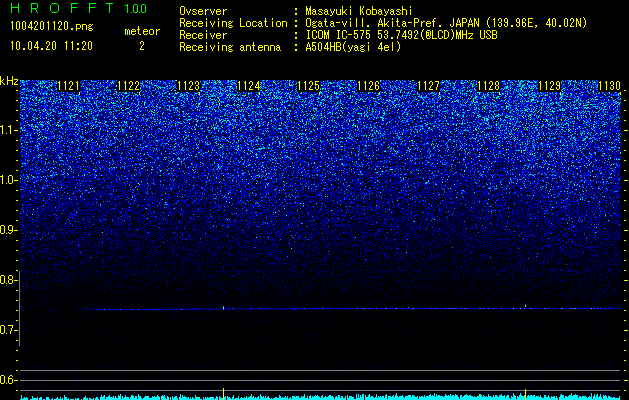The width and height of the screenshot is (629, 400).
Task: Click the 1129 time marker
Action: pyautogui.click(x=549, y=86)
